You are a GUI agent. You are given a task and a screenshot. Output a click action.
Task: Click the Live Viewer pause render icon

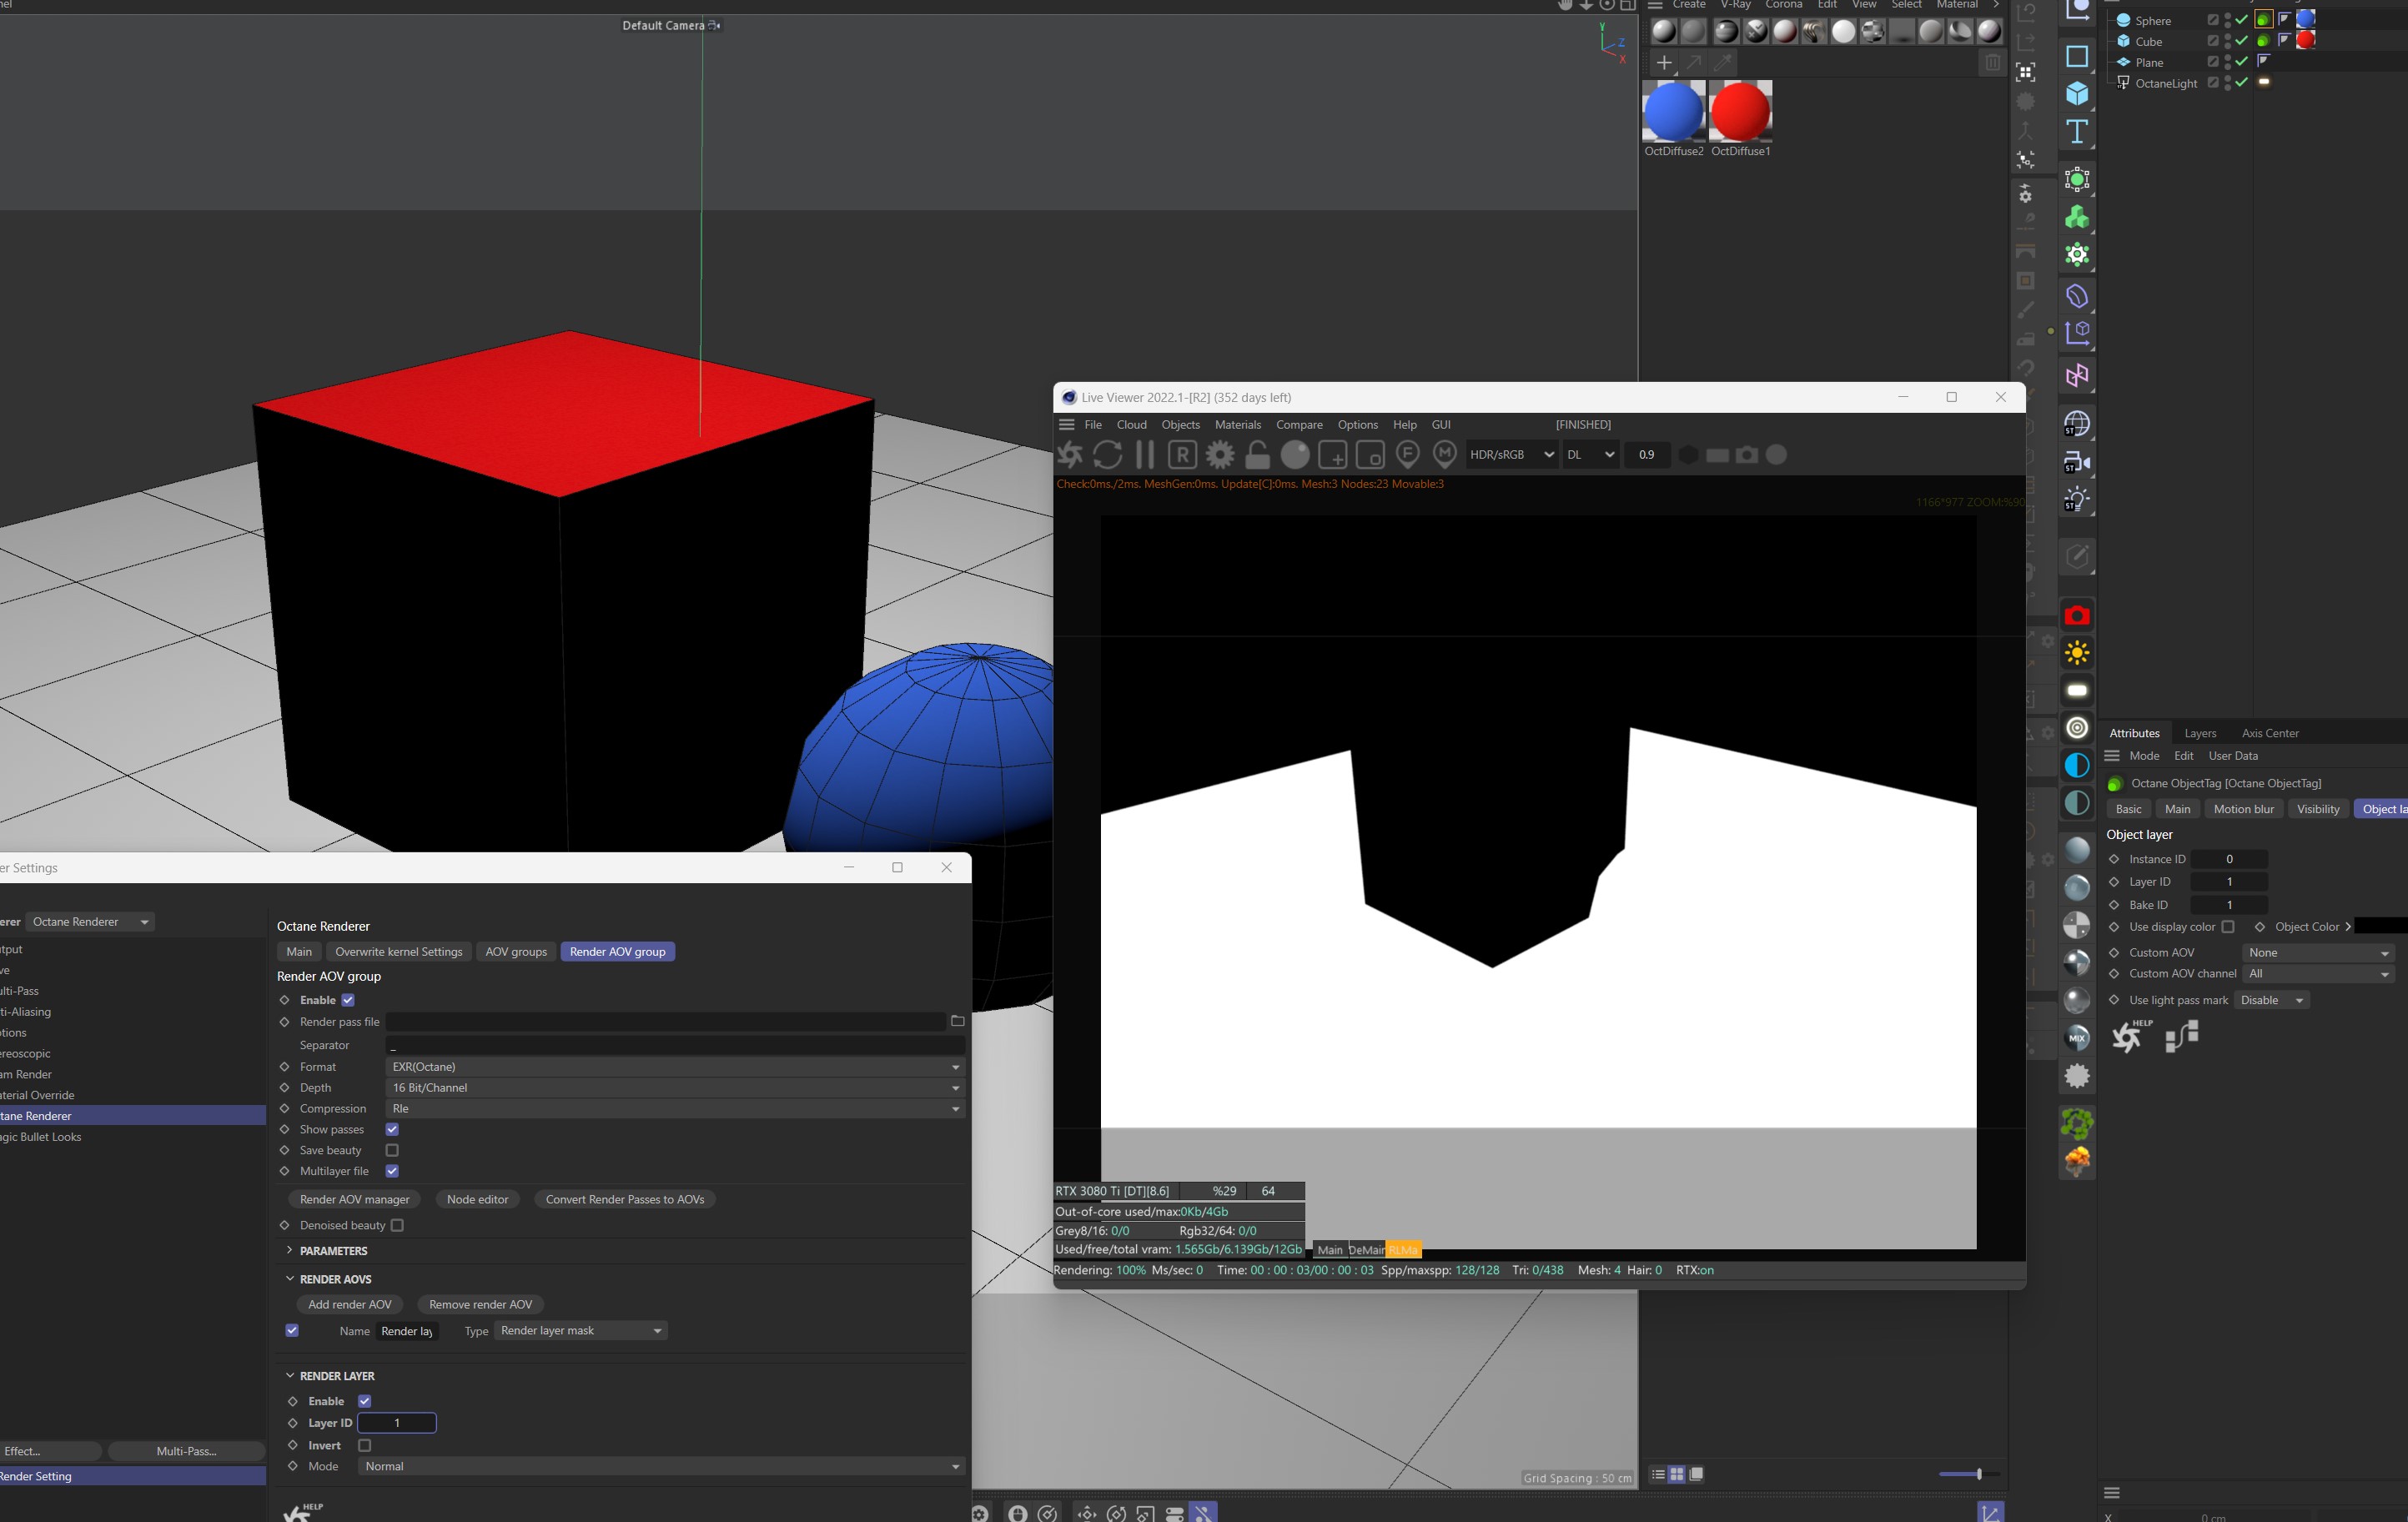tap(1145, 455)
